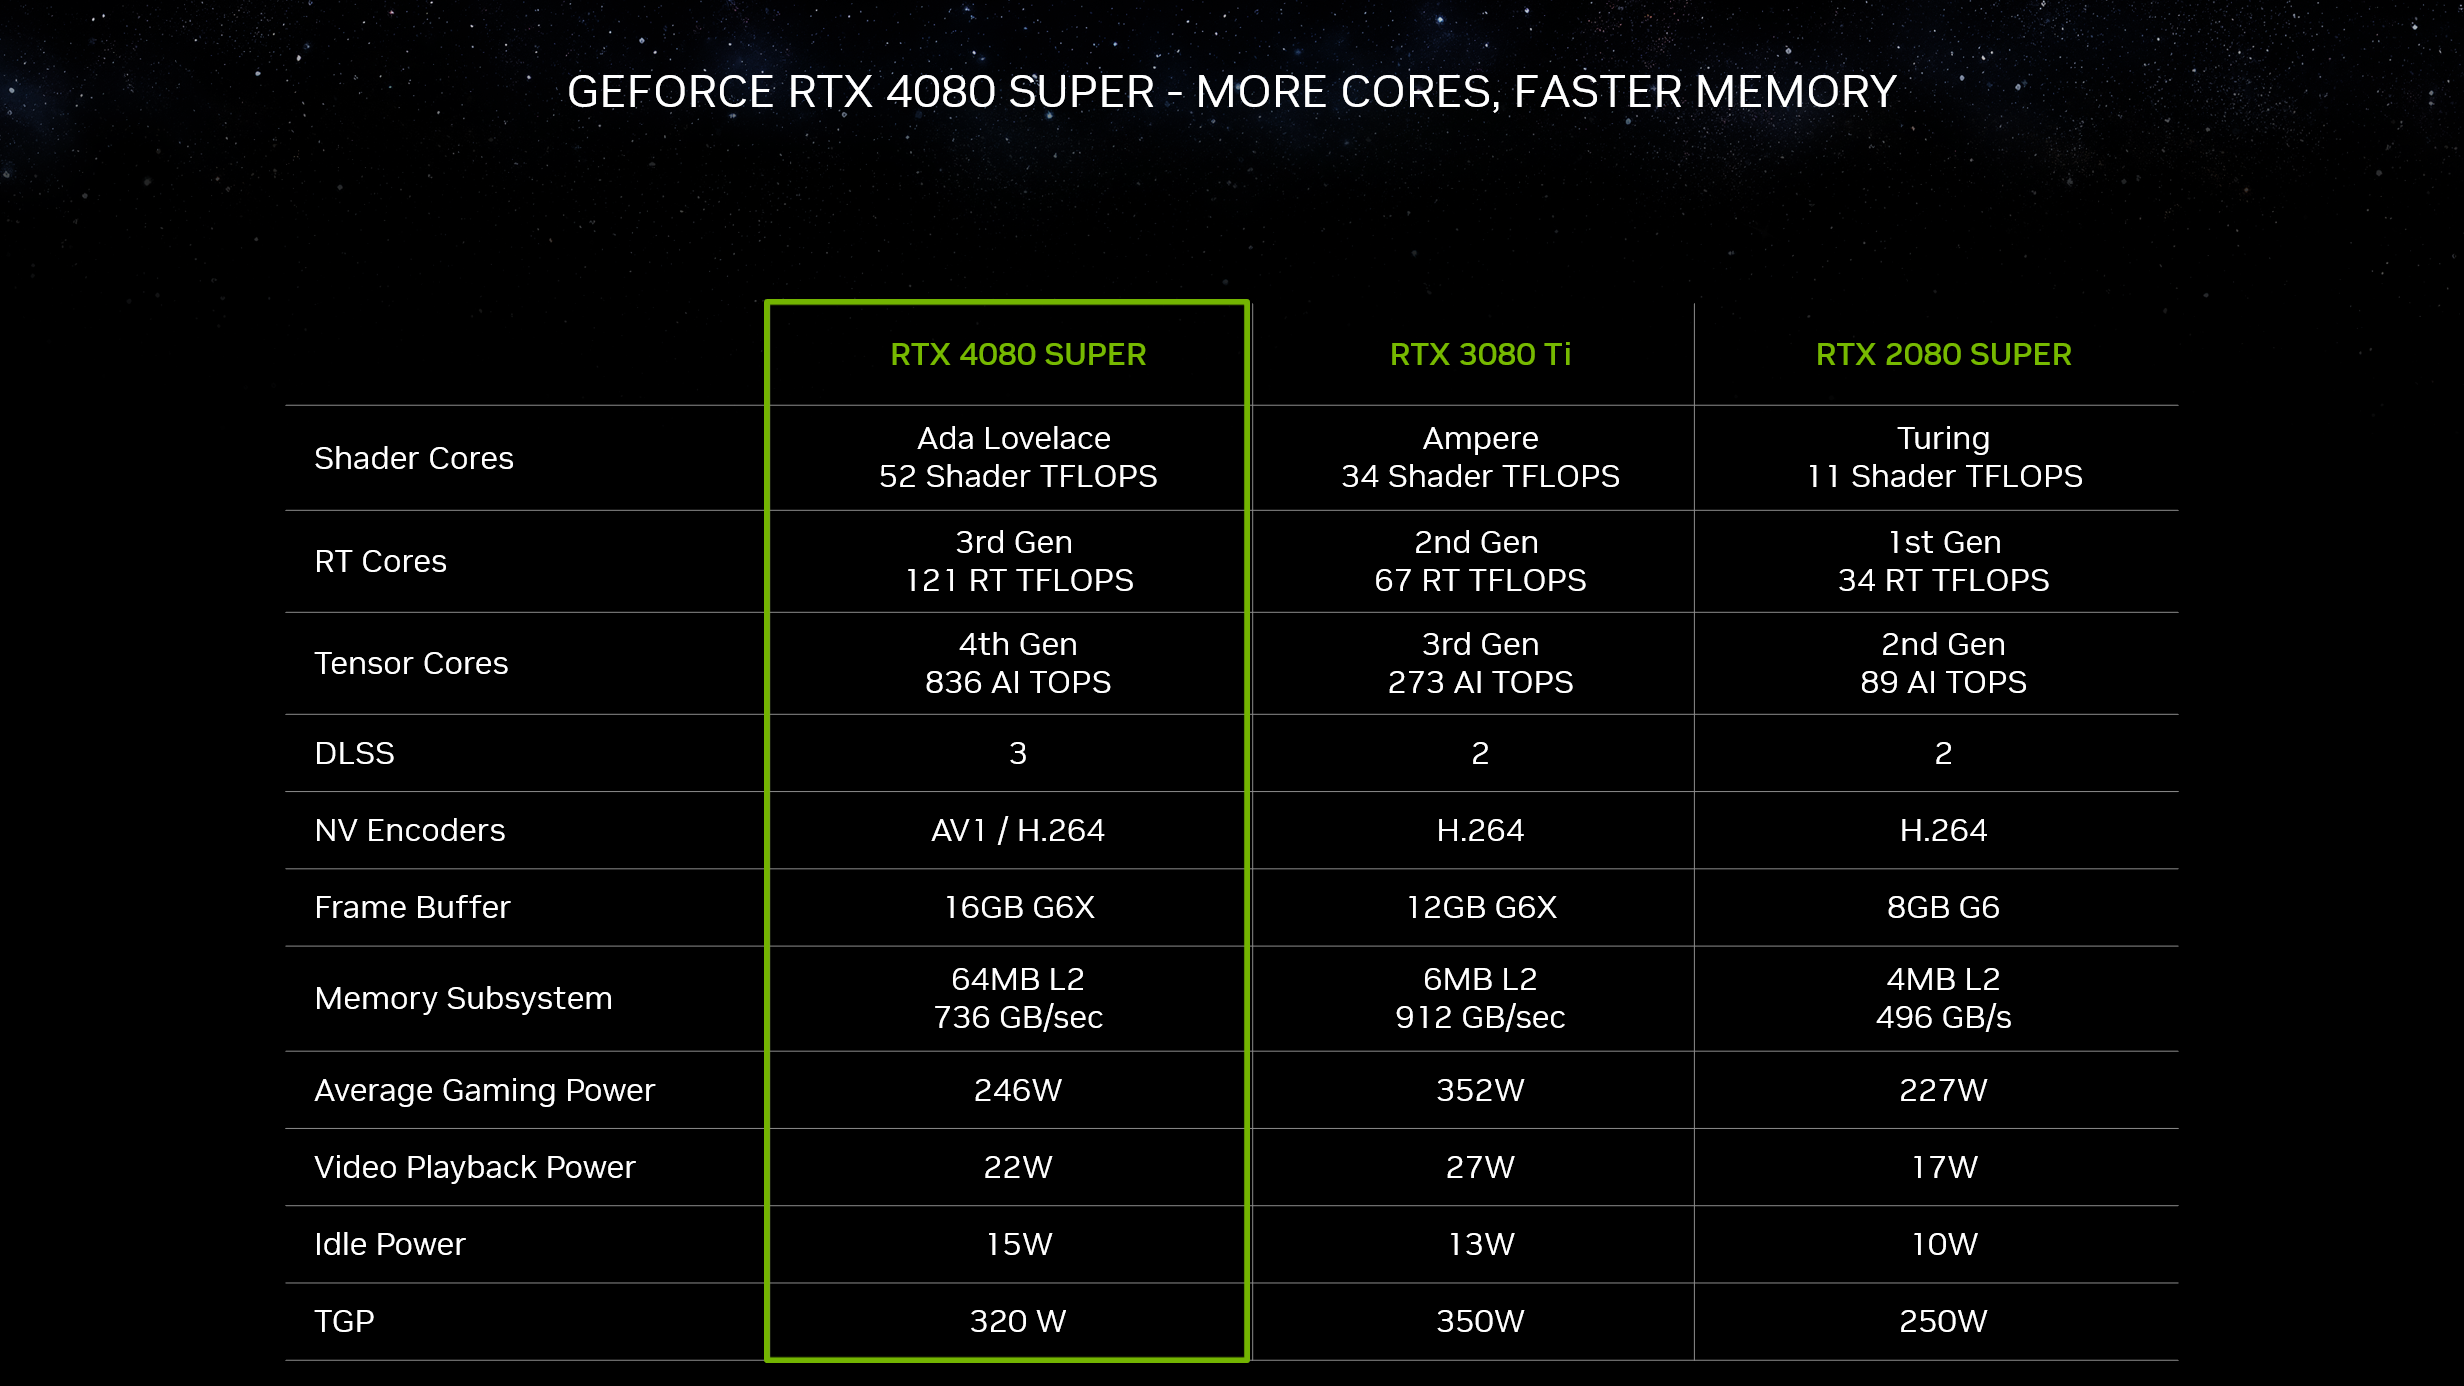The height and width of the screenshot is (1386, 2464).
Task: Click the 836 AI TOPS specification link
Action: (x=1017, y=680)
